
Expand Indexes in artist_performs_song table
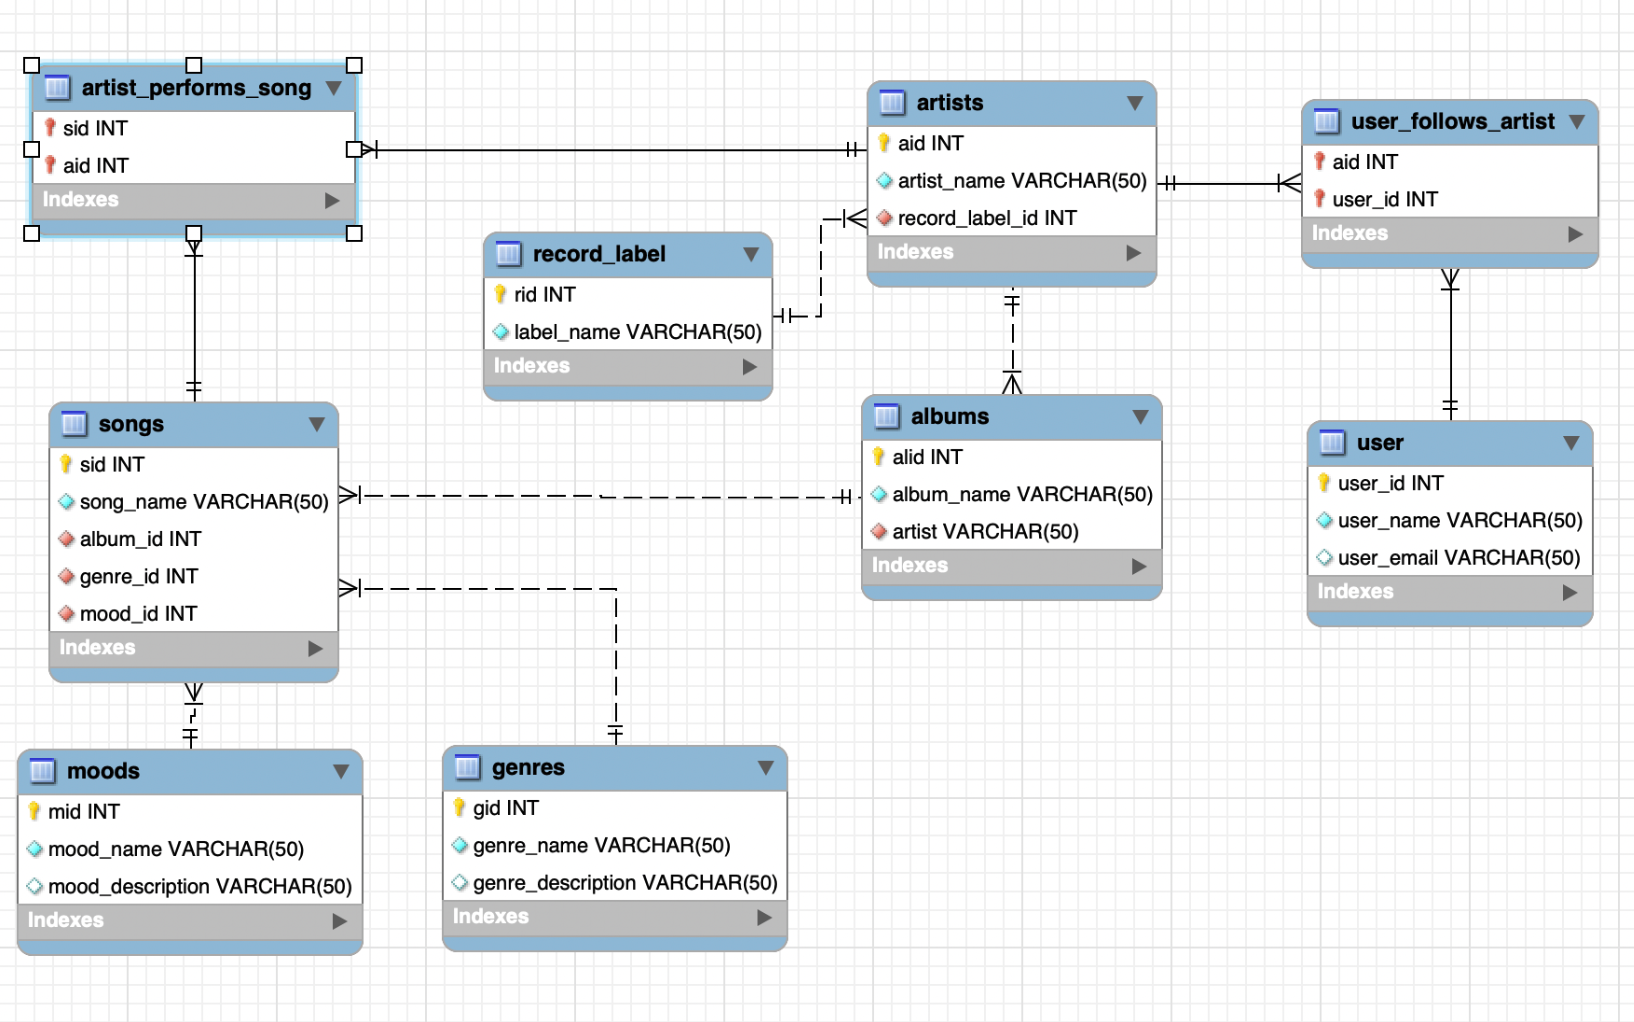[x=333, y=201]
